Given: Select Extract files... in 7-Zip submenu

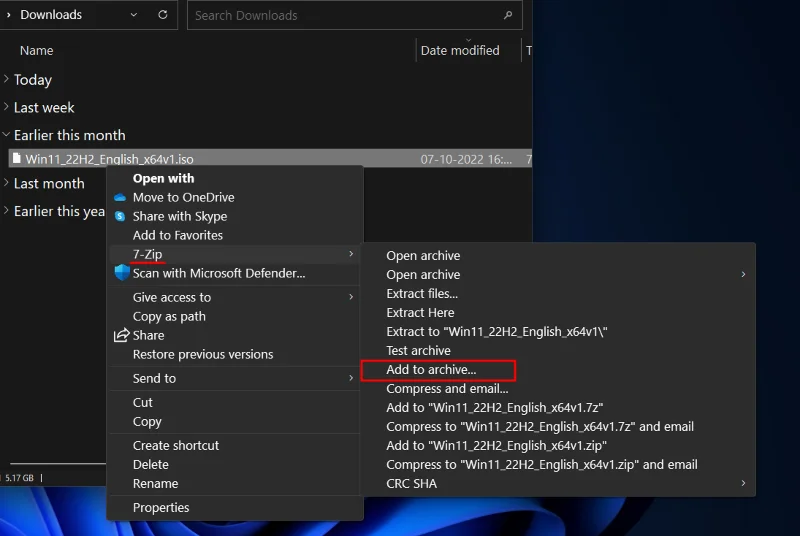Looking at the screenshot, I should point(422,294).
